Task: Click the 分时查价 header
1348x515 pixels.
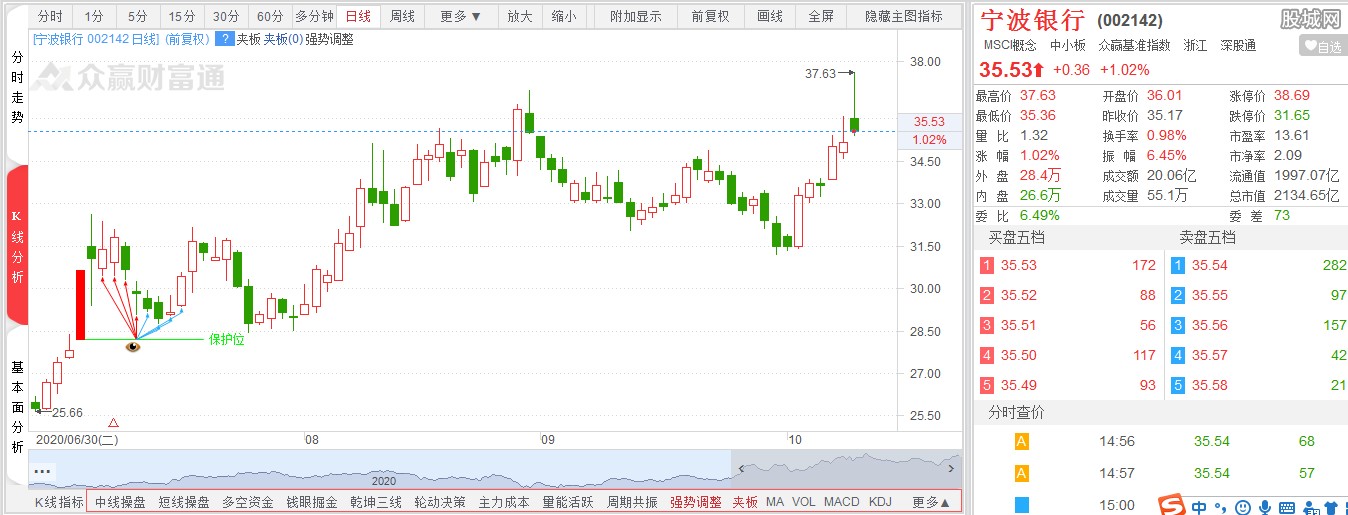Action: point(1016,413)
